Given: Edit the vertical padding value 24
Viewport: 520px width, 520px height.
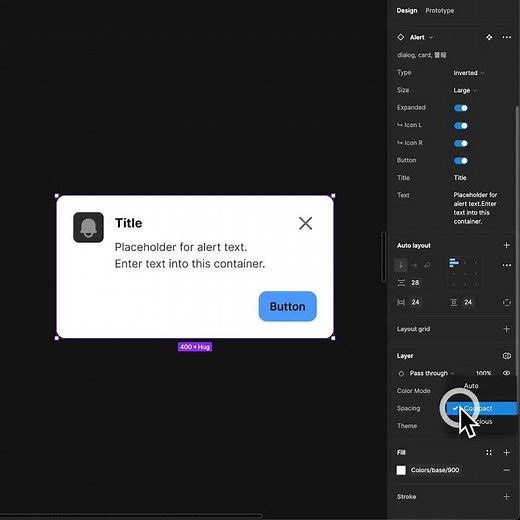Looking at the screenshot, I should pos(468,302).
